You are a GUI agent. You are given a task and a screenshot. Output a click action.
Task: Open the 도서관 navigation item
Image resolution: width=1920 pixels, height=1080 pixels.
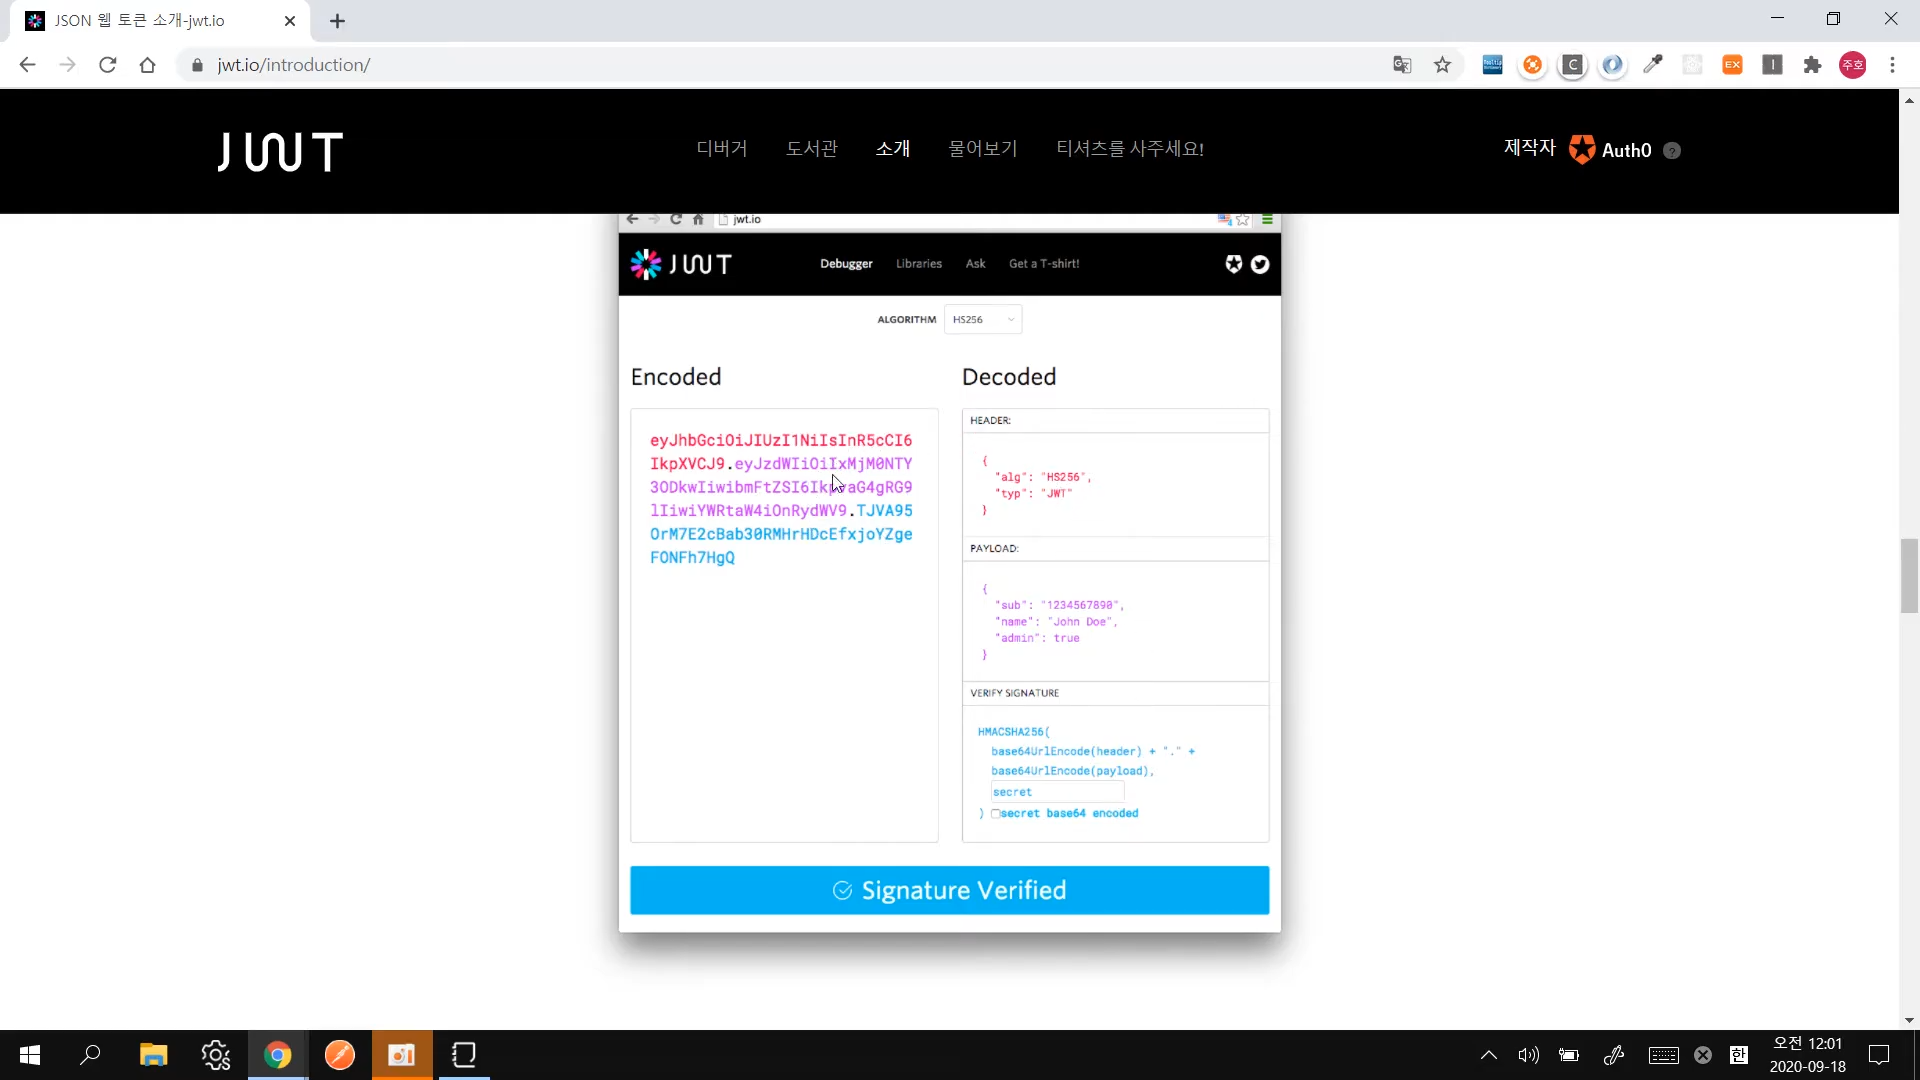[811, 149]
